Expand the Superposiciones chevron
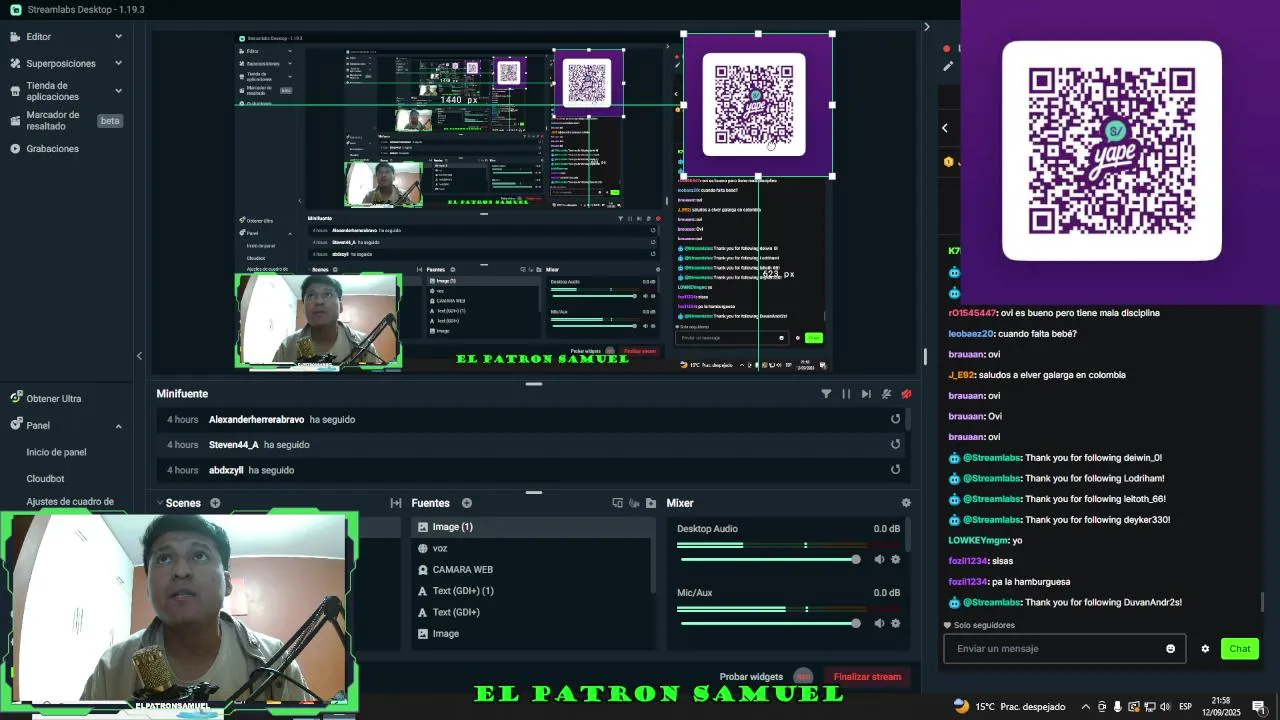 (x=118, y=63)
